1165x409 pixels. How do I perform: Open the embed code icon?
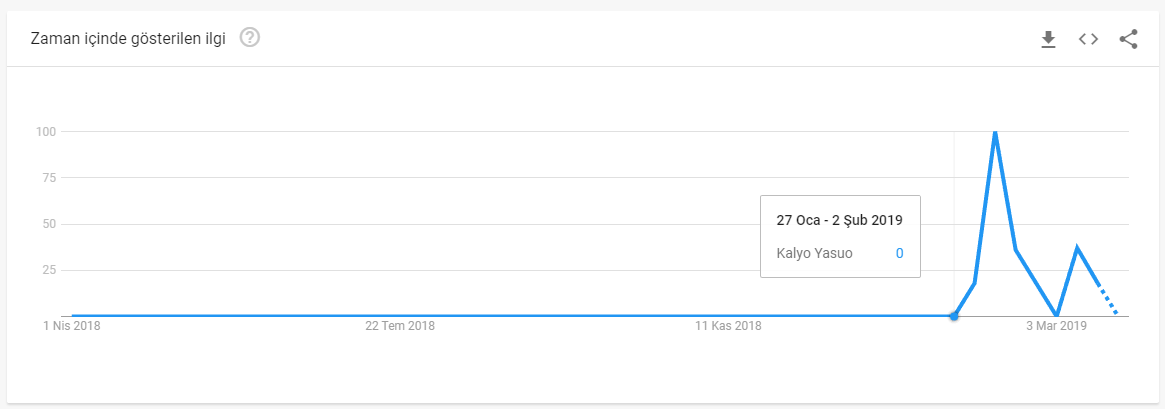click(1088, 39)
